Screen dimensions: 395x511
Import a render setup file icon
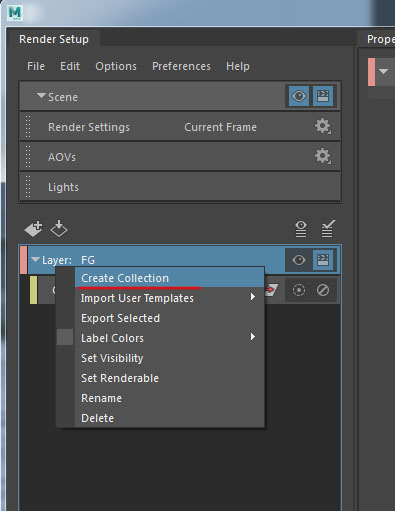59,229
